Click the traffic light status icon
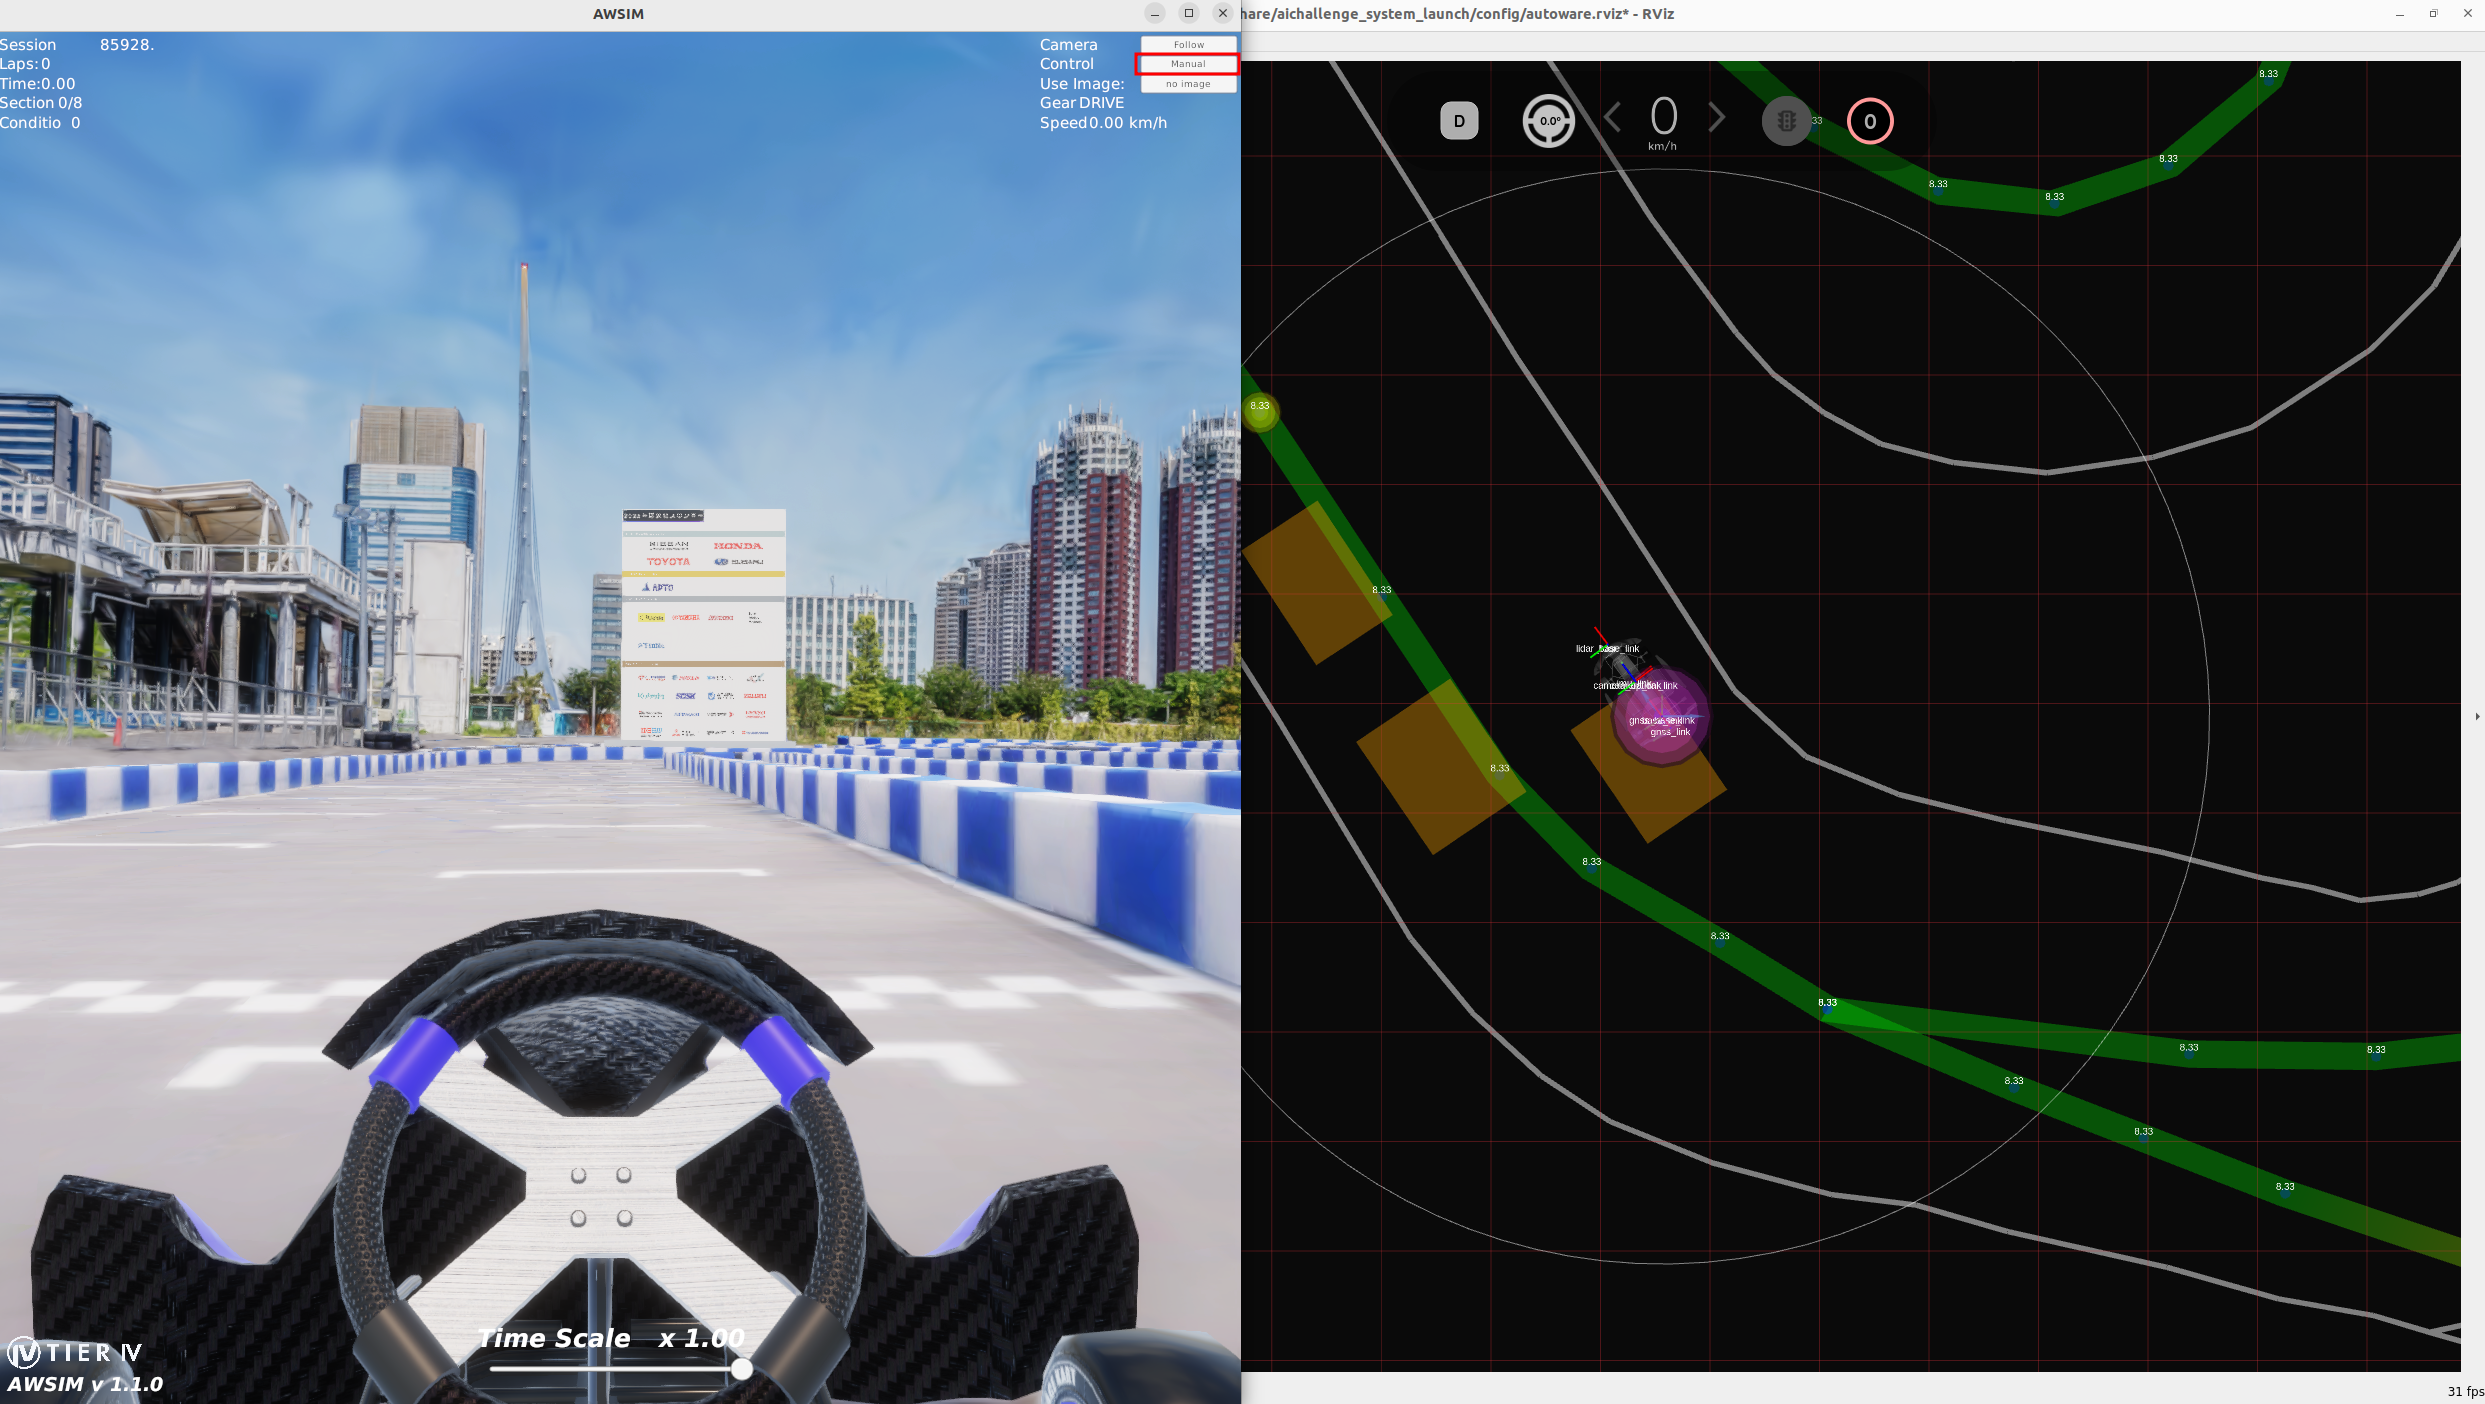 click(1786, 121)
